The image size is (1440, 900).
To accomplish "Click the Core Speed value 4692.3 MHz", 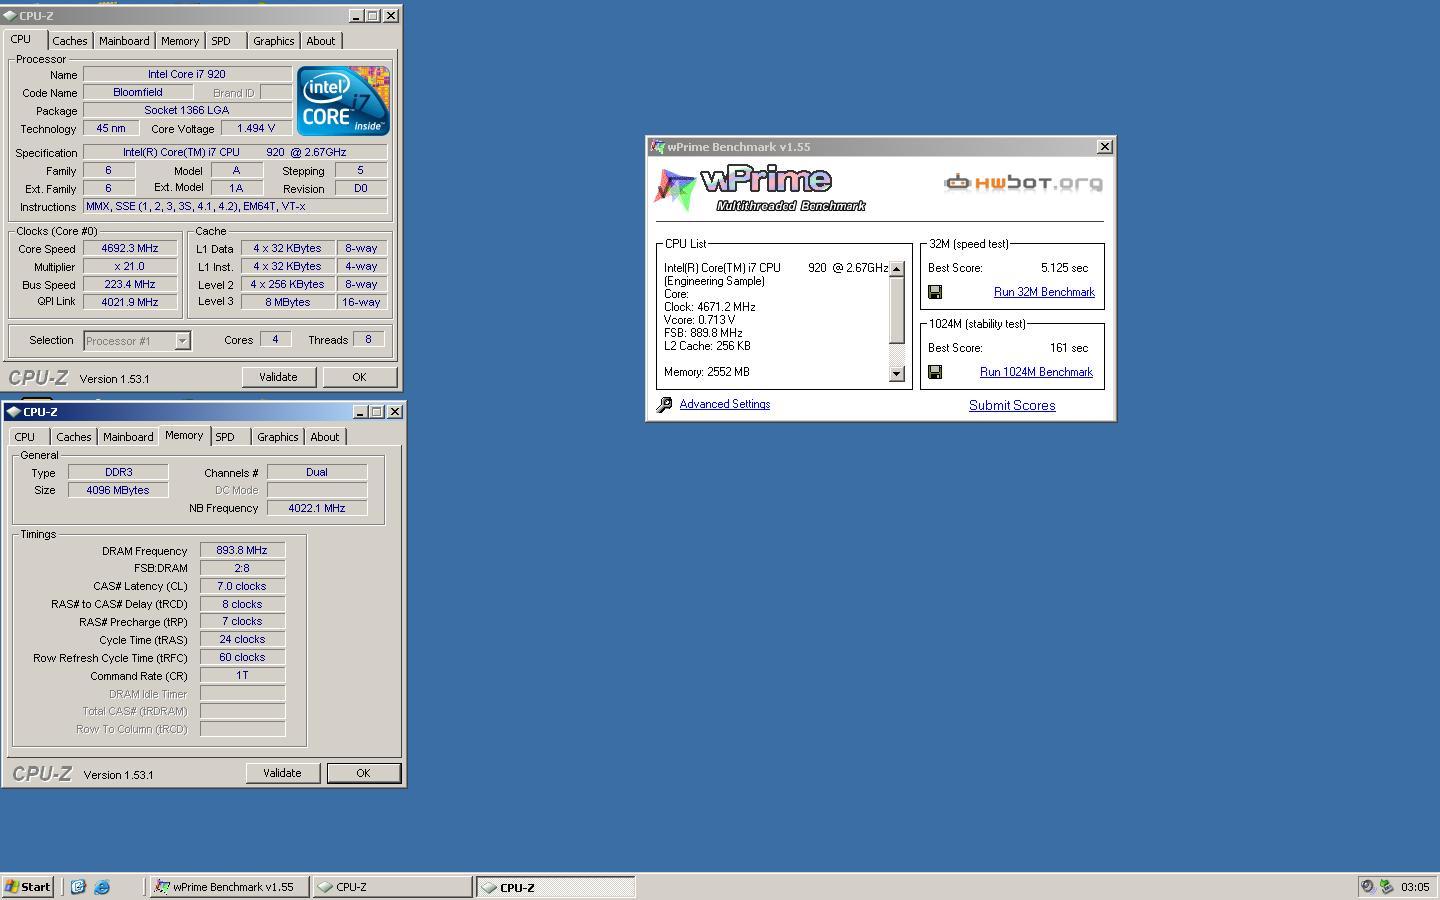I will pyautogui.click(x=130, y=249).
